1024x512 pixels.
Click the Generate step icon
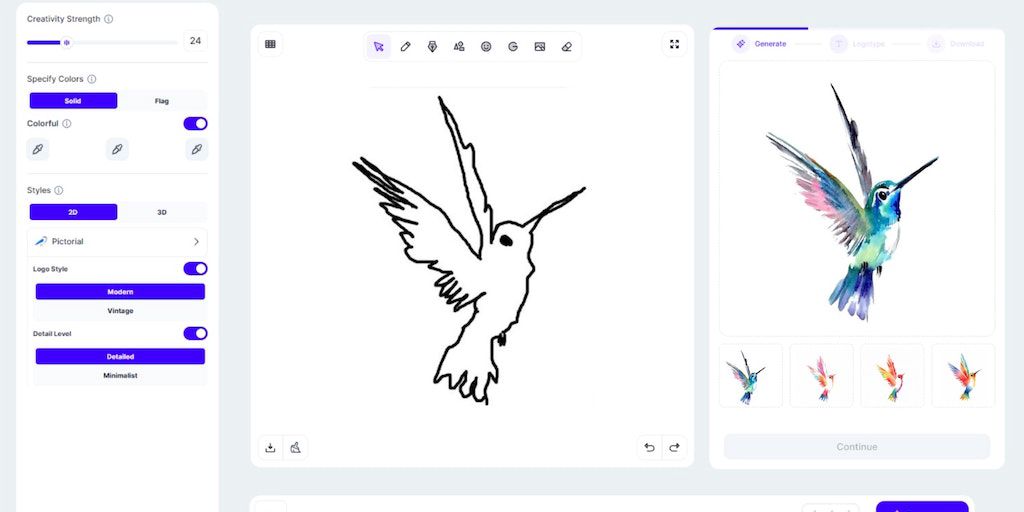point(741,44)
